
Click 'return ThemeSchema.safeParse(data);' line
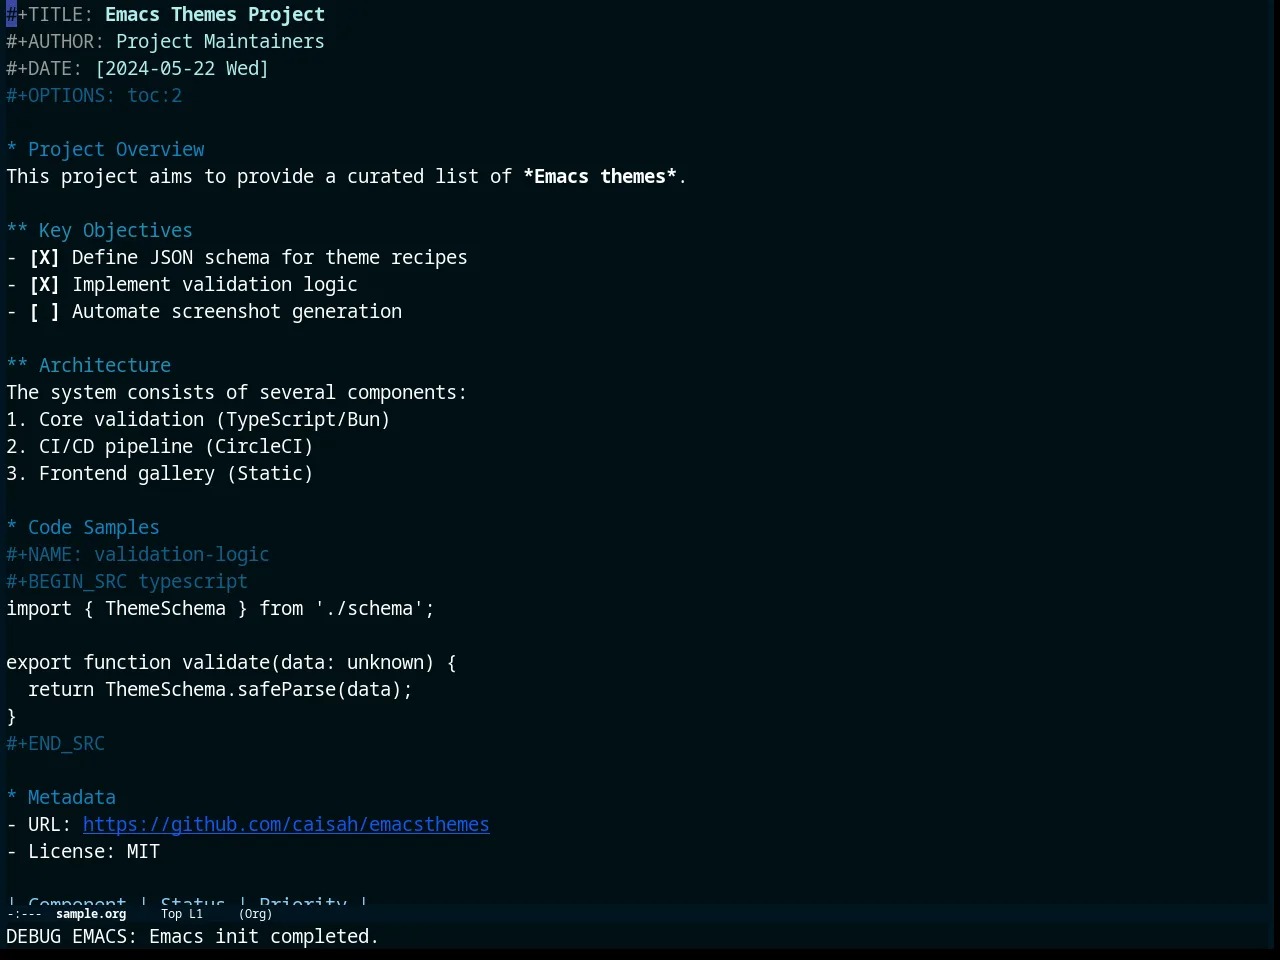(220, 689)
